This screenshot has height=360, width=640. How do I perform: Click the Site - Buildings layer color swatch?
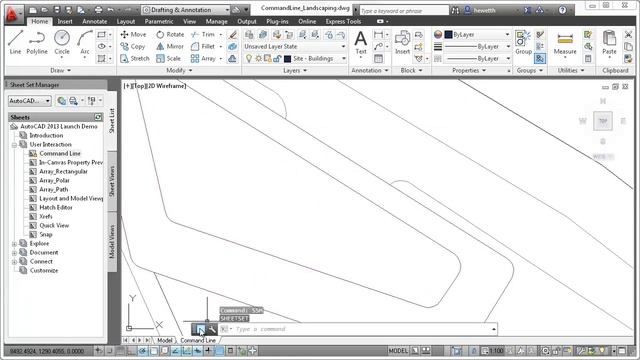coord(287,59)
